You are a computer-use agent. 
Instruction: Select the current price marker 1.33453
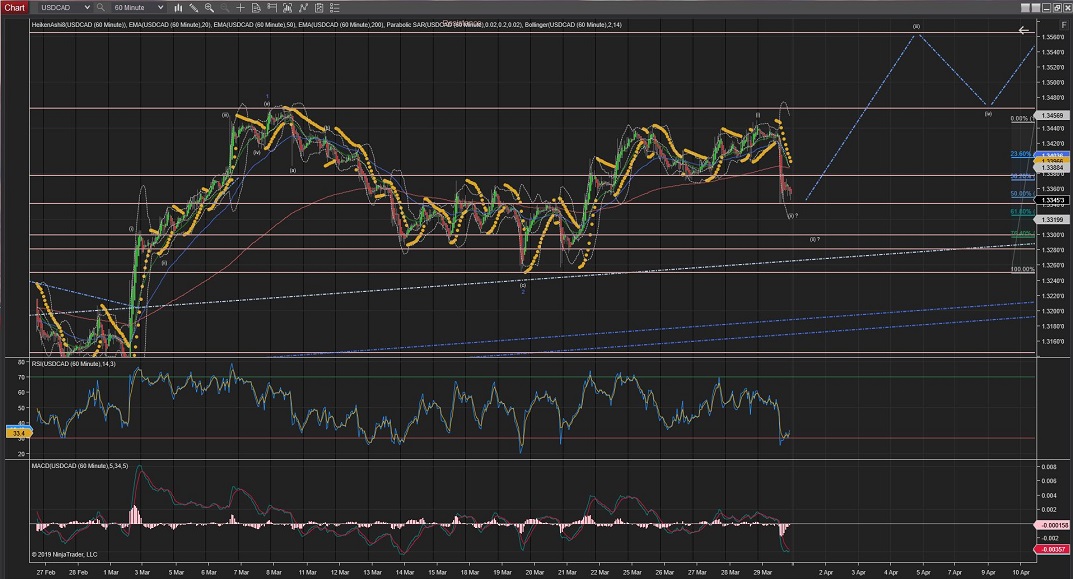pyautogui.click(x=1052, y=201)
